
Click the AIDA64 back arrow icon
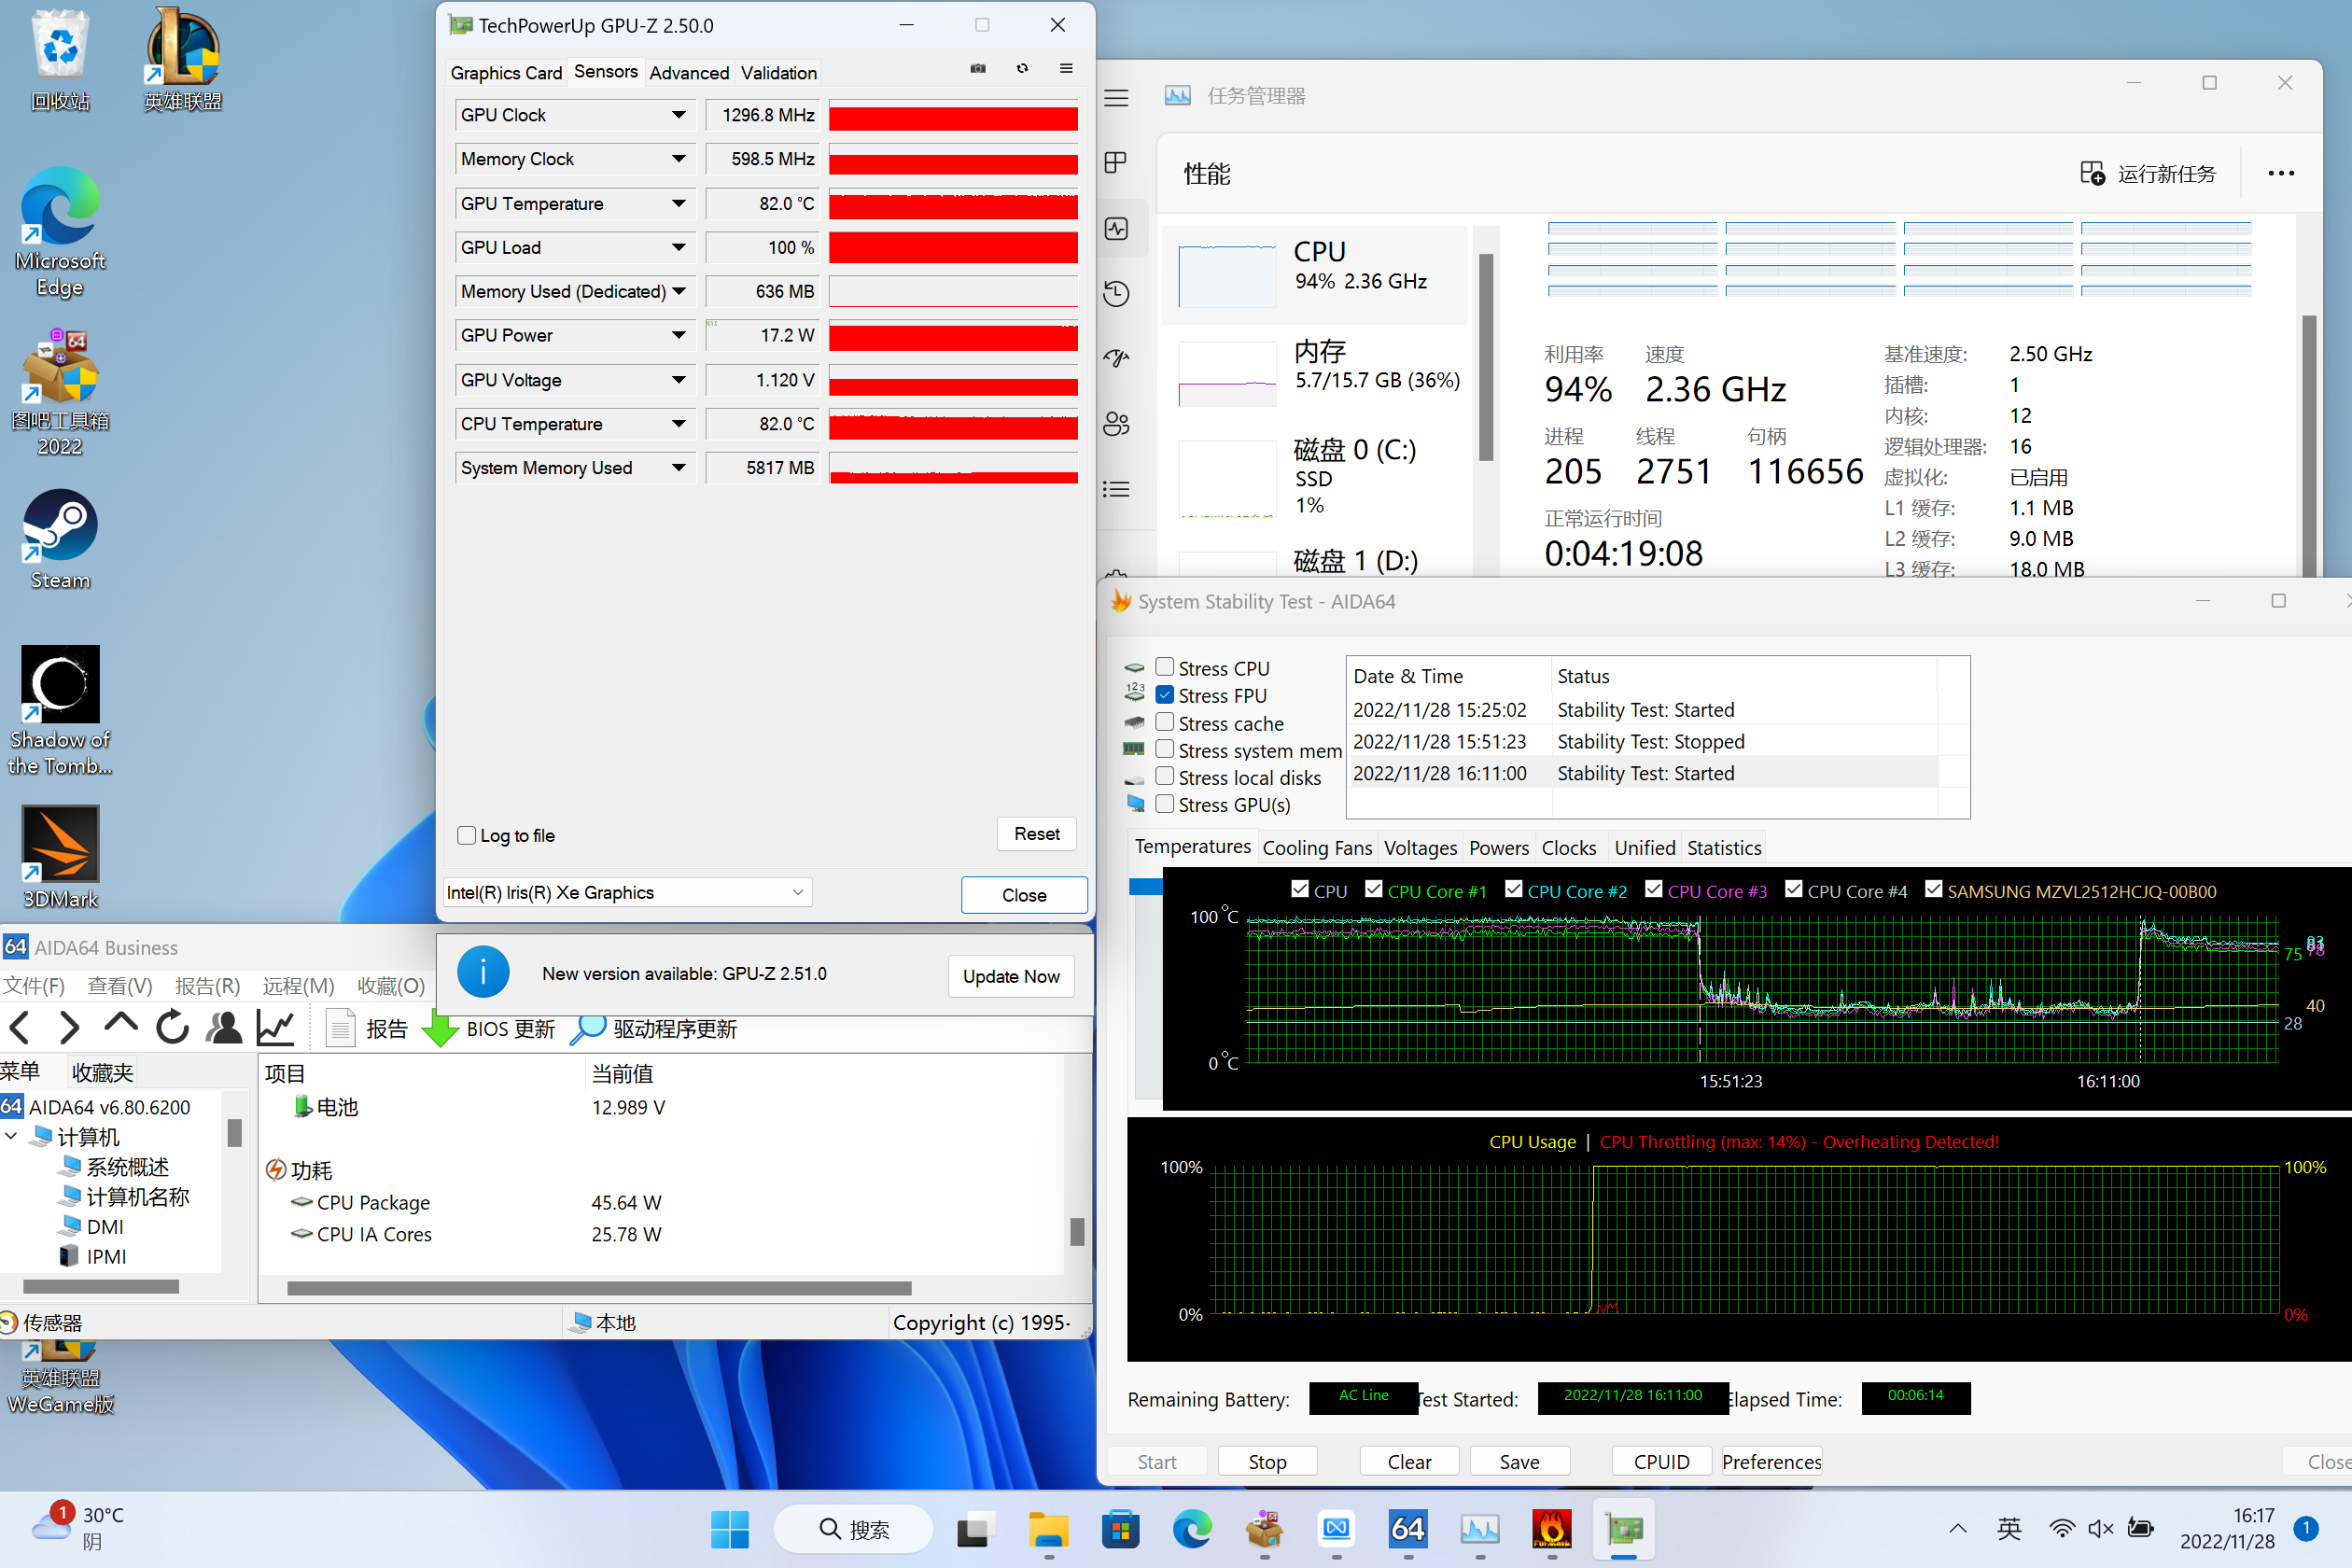click(20, 1027)
